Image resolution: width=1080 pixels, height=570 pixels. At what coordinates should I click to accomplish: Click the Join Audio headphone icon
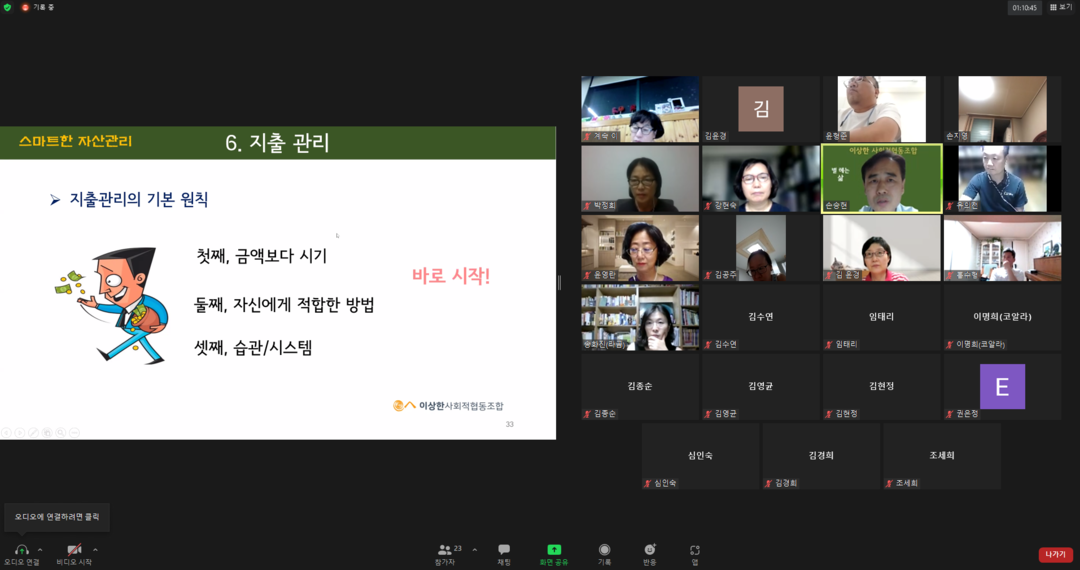pyautogui.click(x=21, y=549)
